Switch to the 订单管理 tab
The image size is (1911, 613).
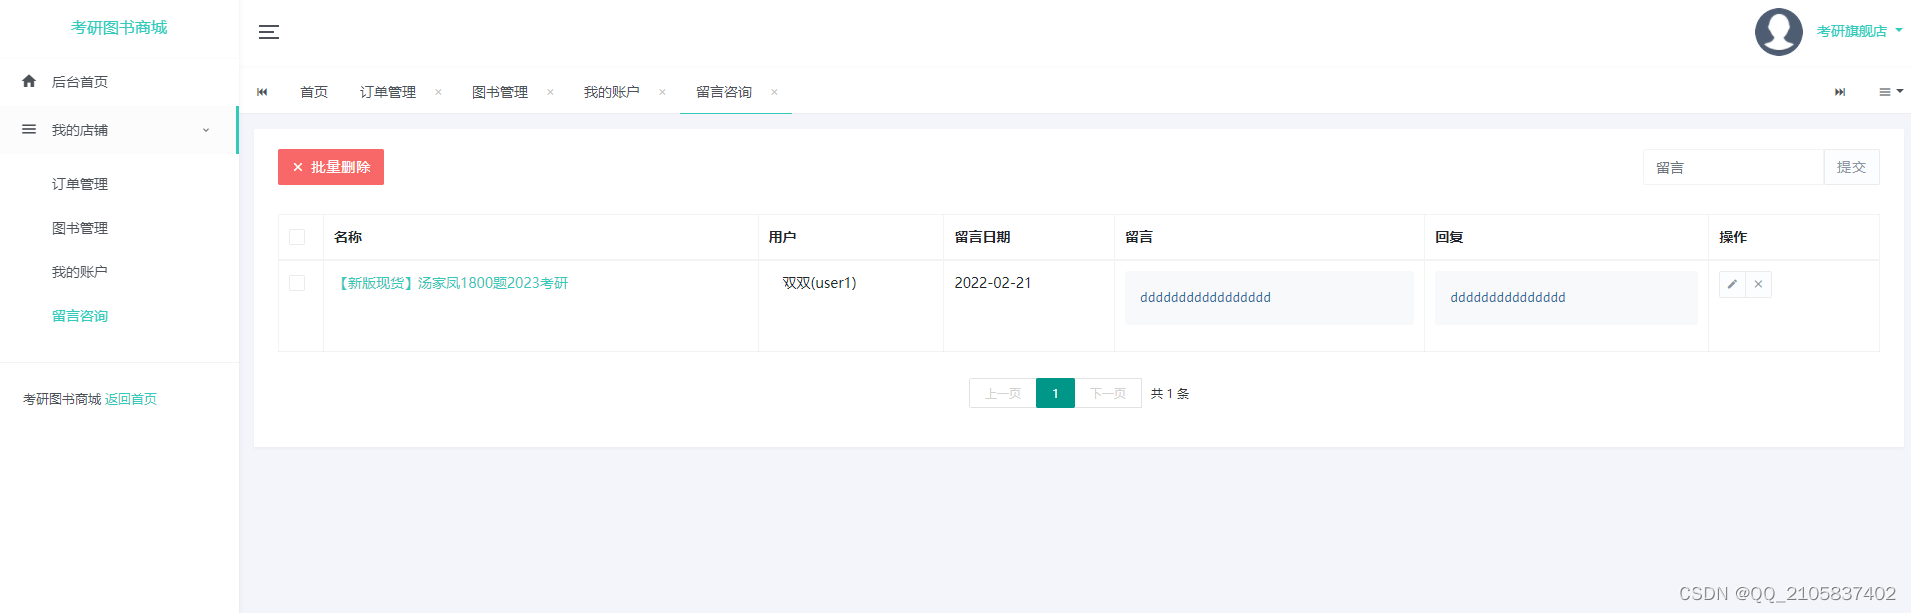point(388,92)
